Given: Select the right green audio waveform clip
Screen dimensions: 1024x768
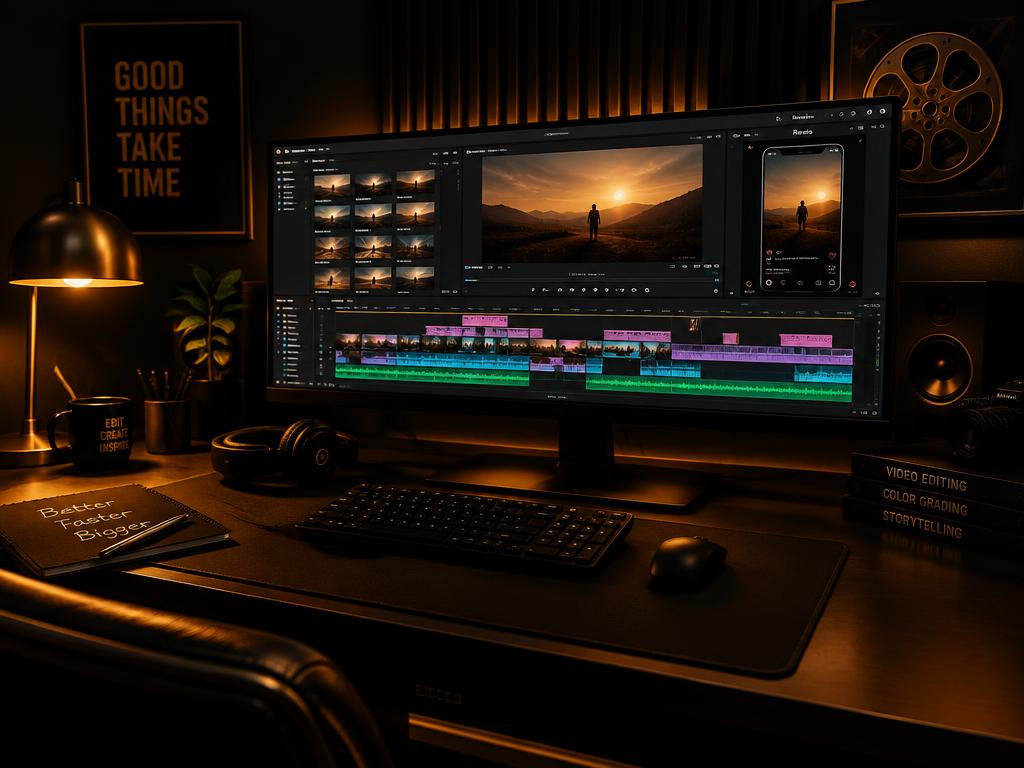Looking at the screenshot, I should point(719,388).
